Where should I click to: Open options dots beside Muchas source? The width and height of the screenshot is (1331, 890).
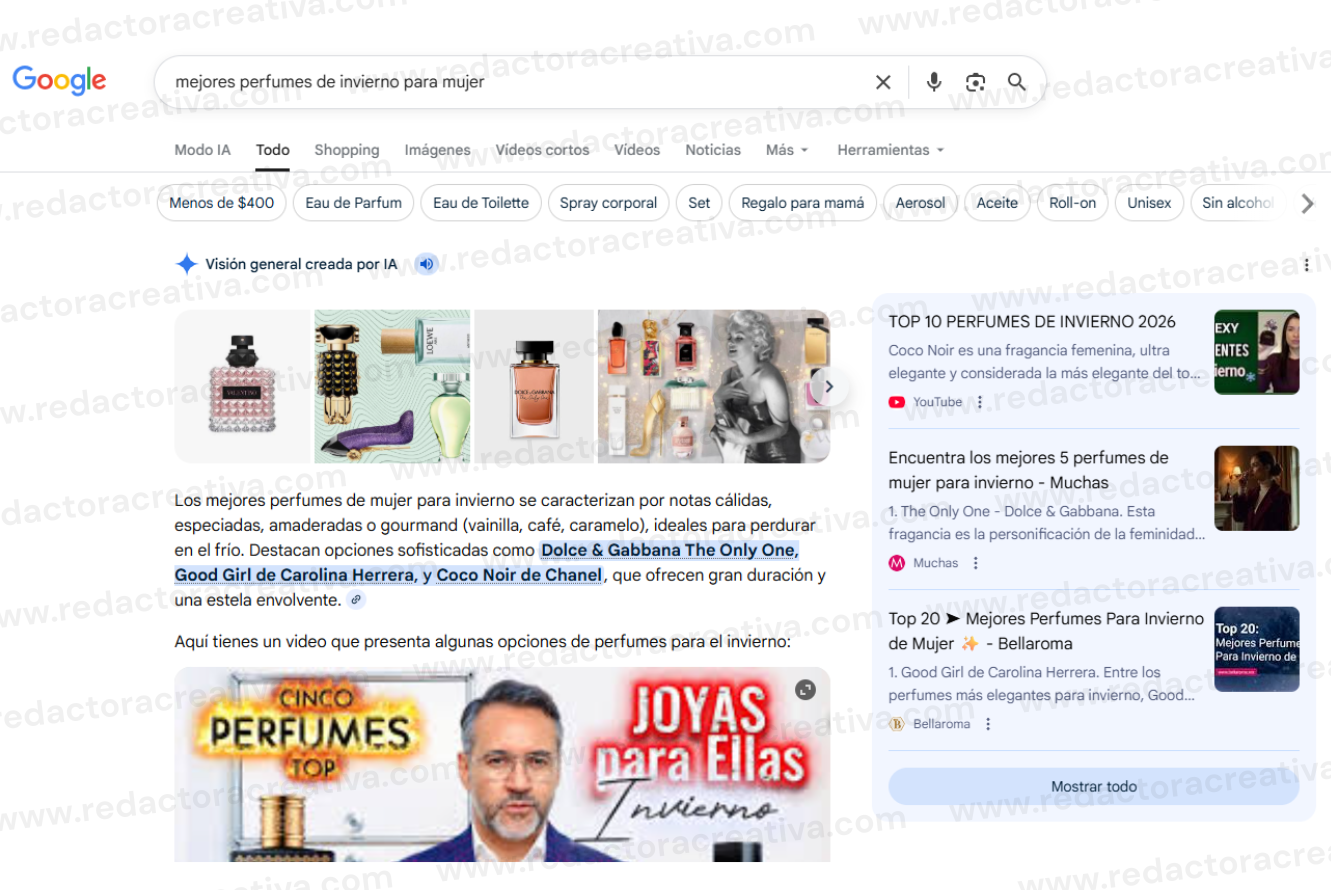pos(976,563)
